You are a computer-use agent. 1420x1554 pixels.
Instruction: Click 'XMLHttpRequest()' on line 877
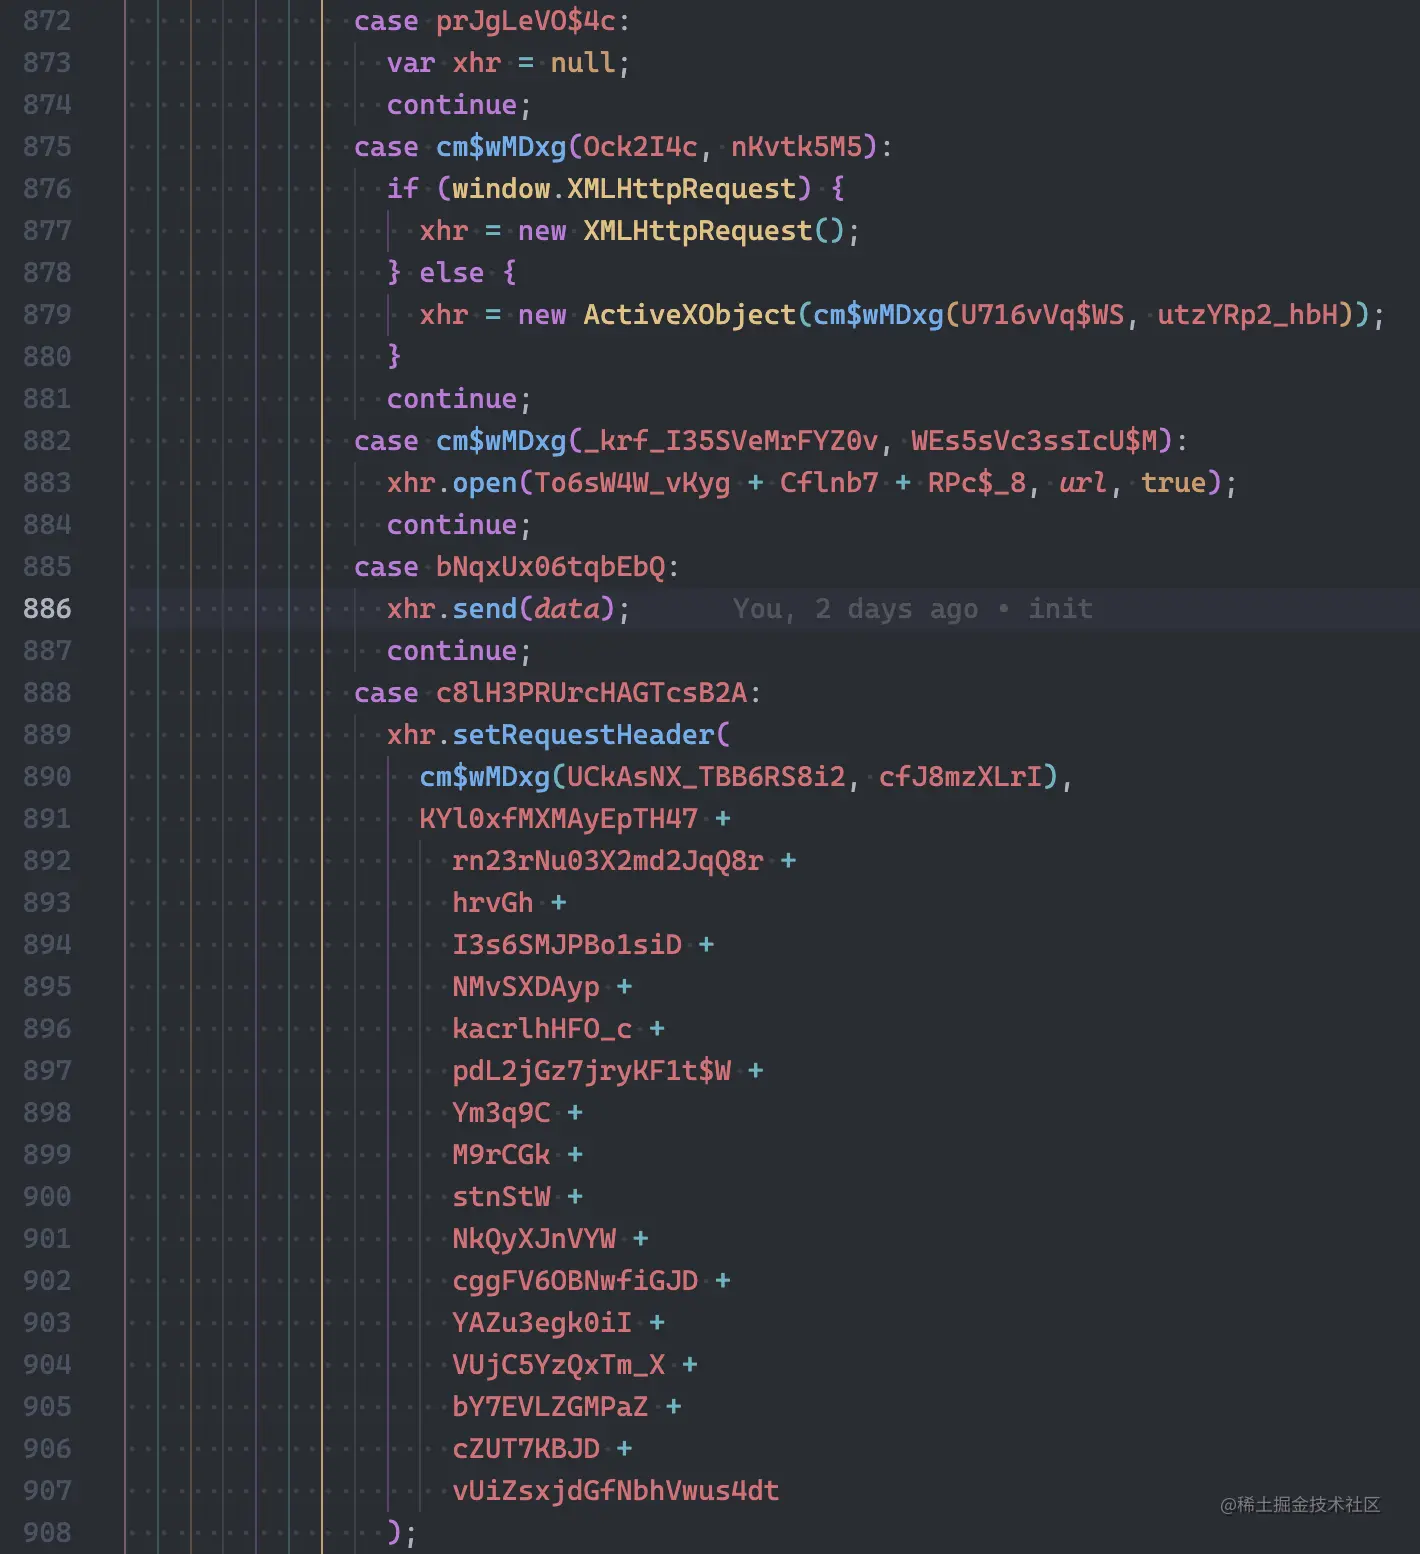click(x=714, y=231)
